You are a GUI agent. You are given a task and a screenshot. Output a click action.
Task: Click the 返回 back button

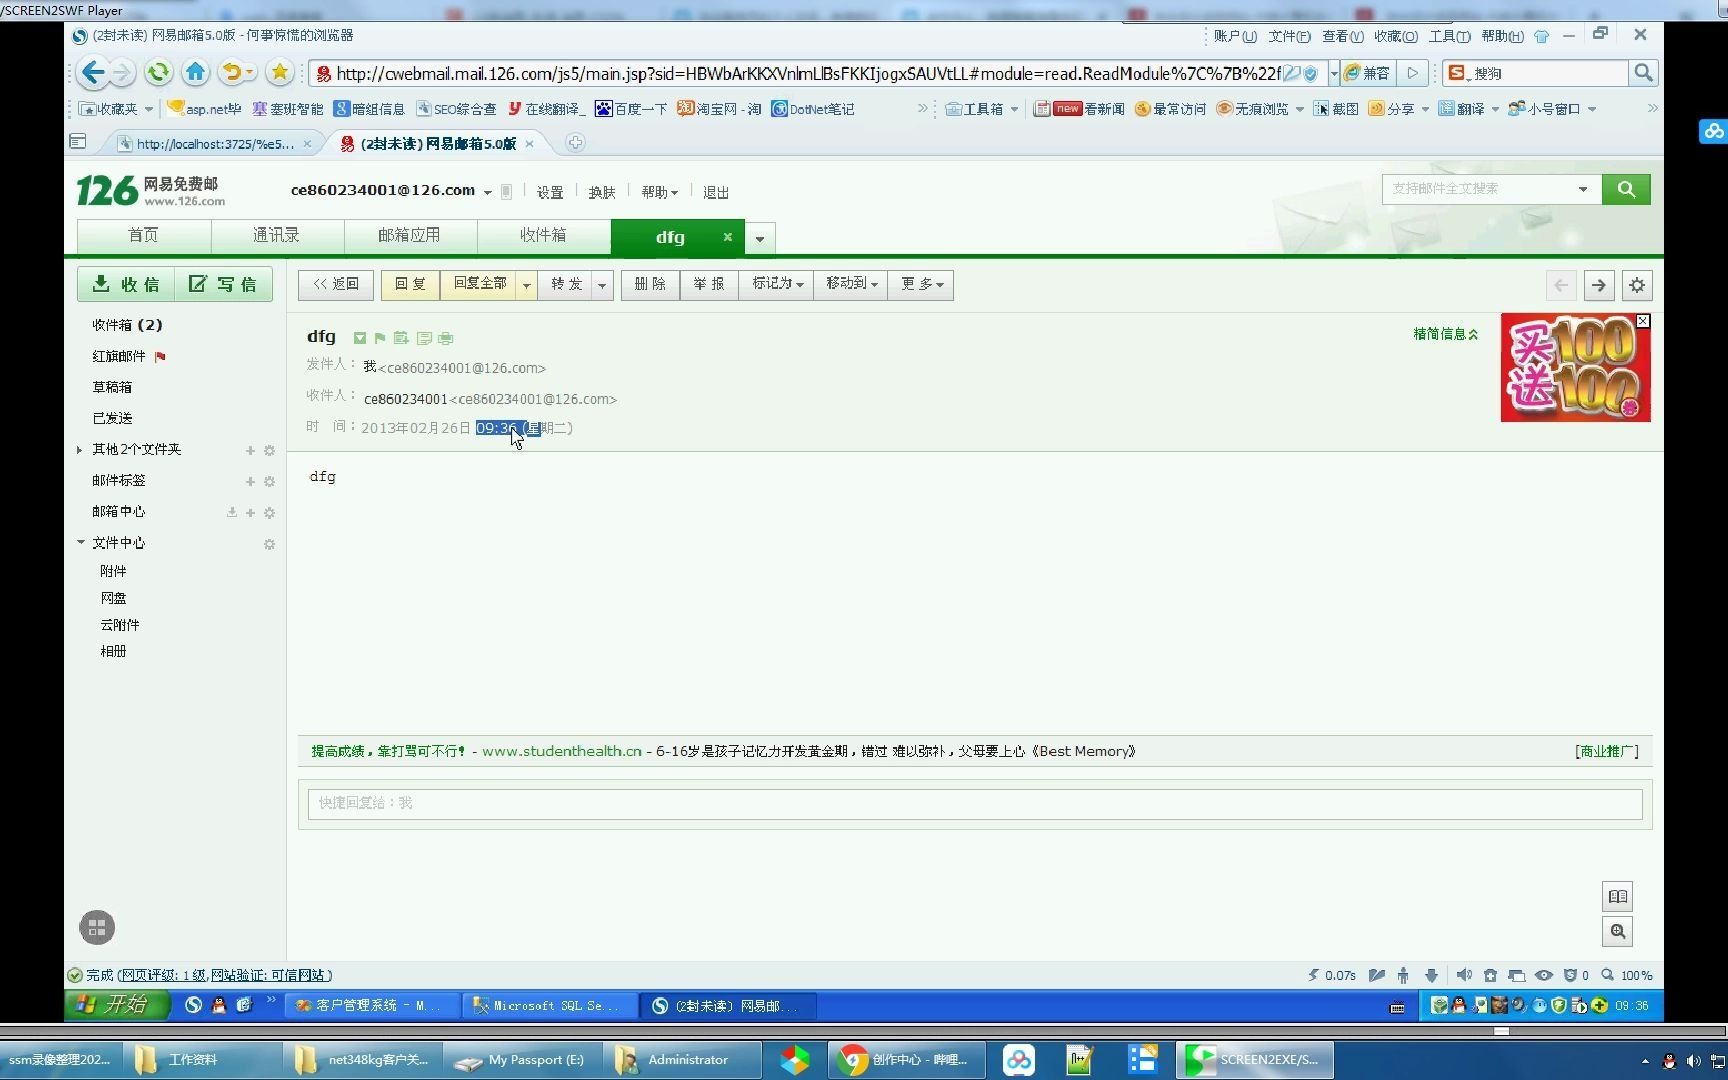pos(336,284)
